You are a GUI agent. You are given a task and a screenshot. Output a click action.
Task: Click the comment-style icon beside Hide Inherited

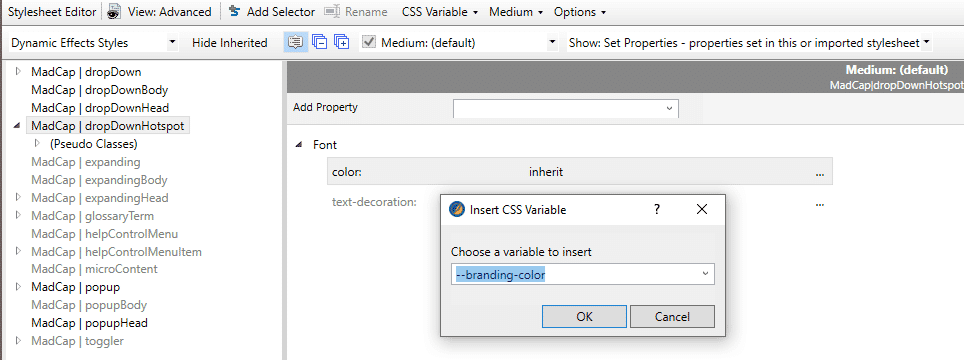click(296, 42)
